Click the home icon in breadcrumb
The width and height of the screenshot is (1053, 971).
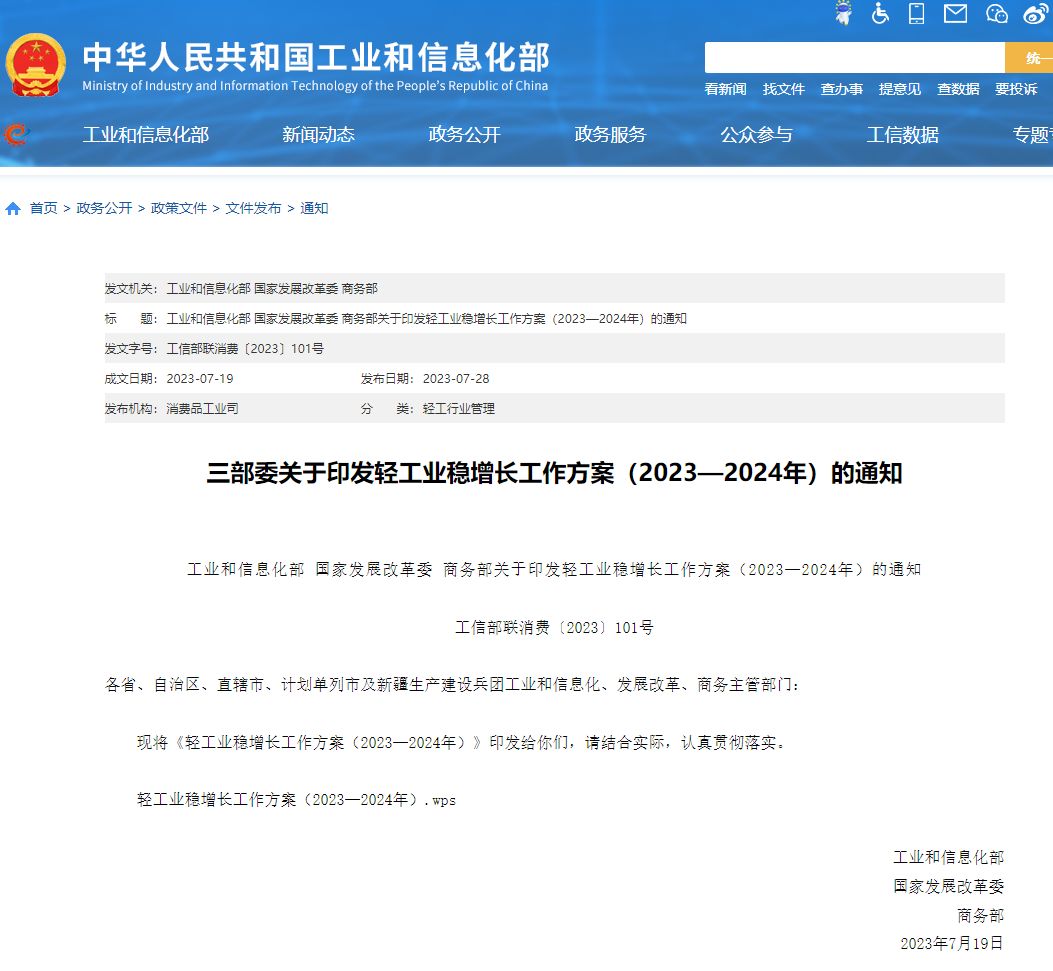pos(13,209)
